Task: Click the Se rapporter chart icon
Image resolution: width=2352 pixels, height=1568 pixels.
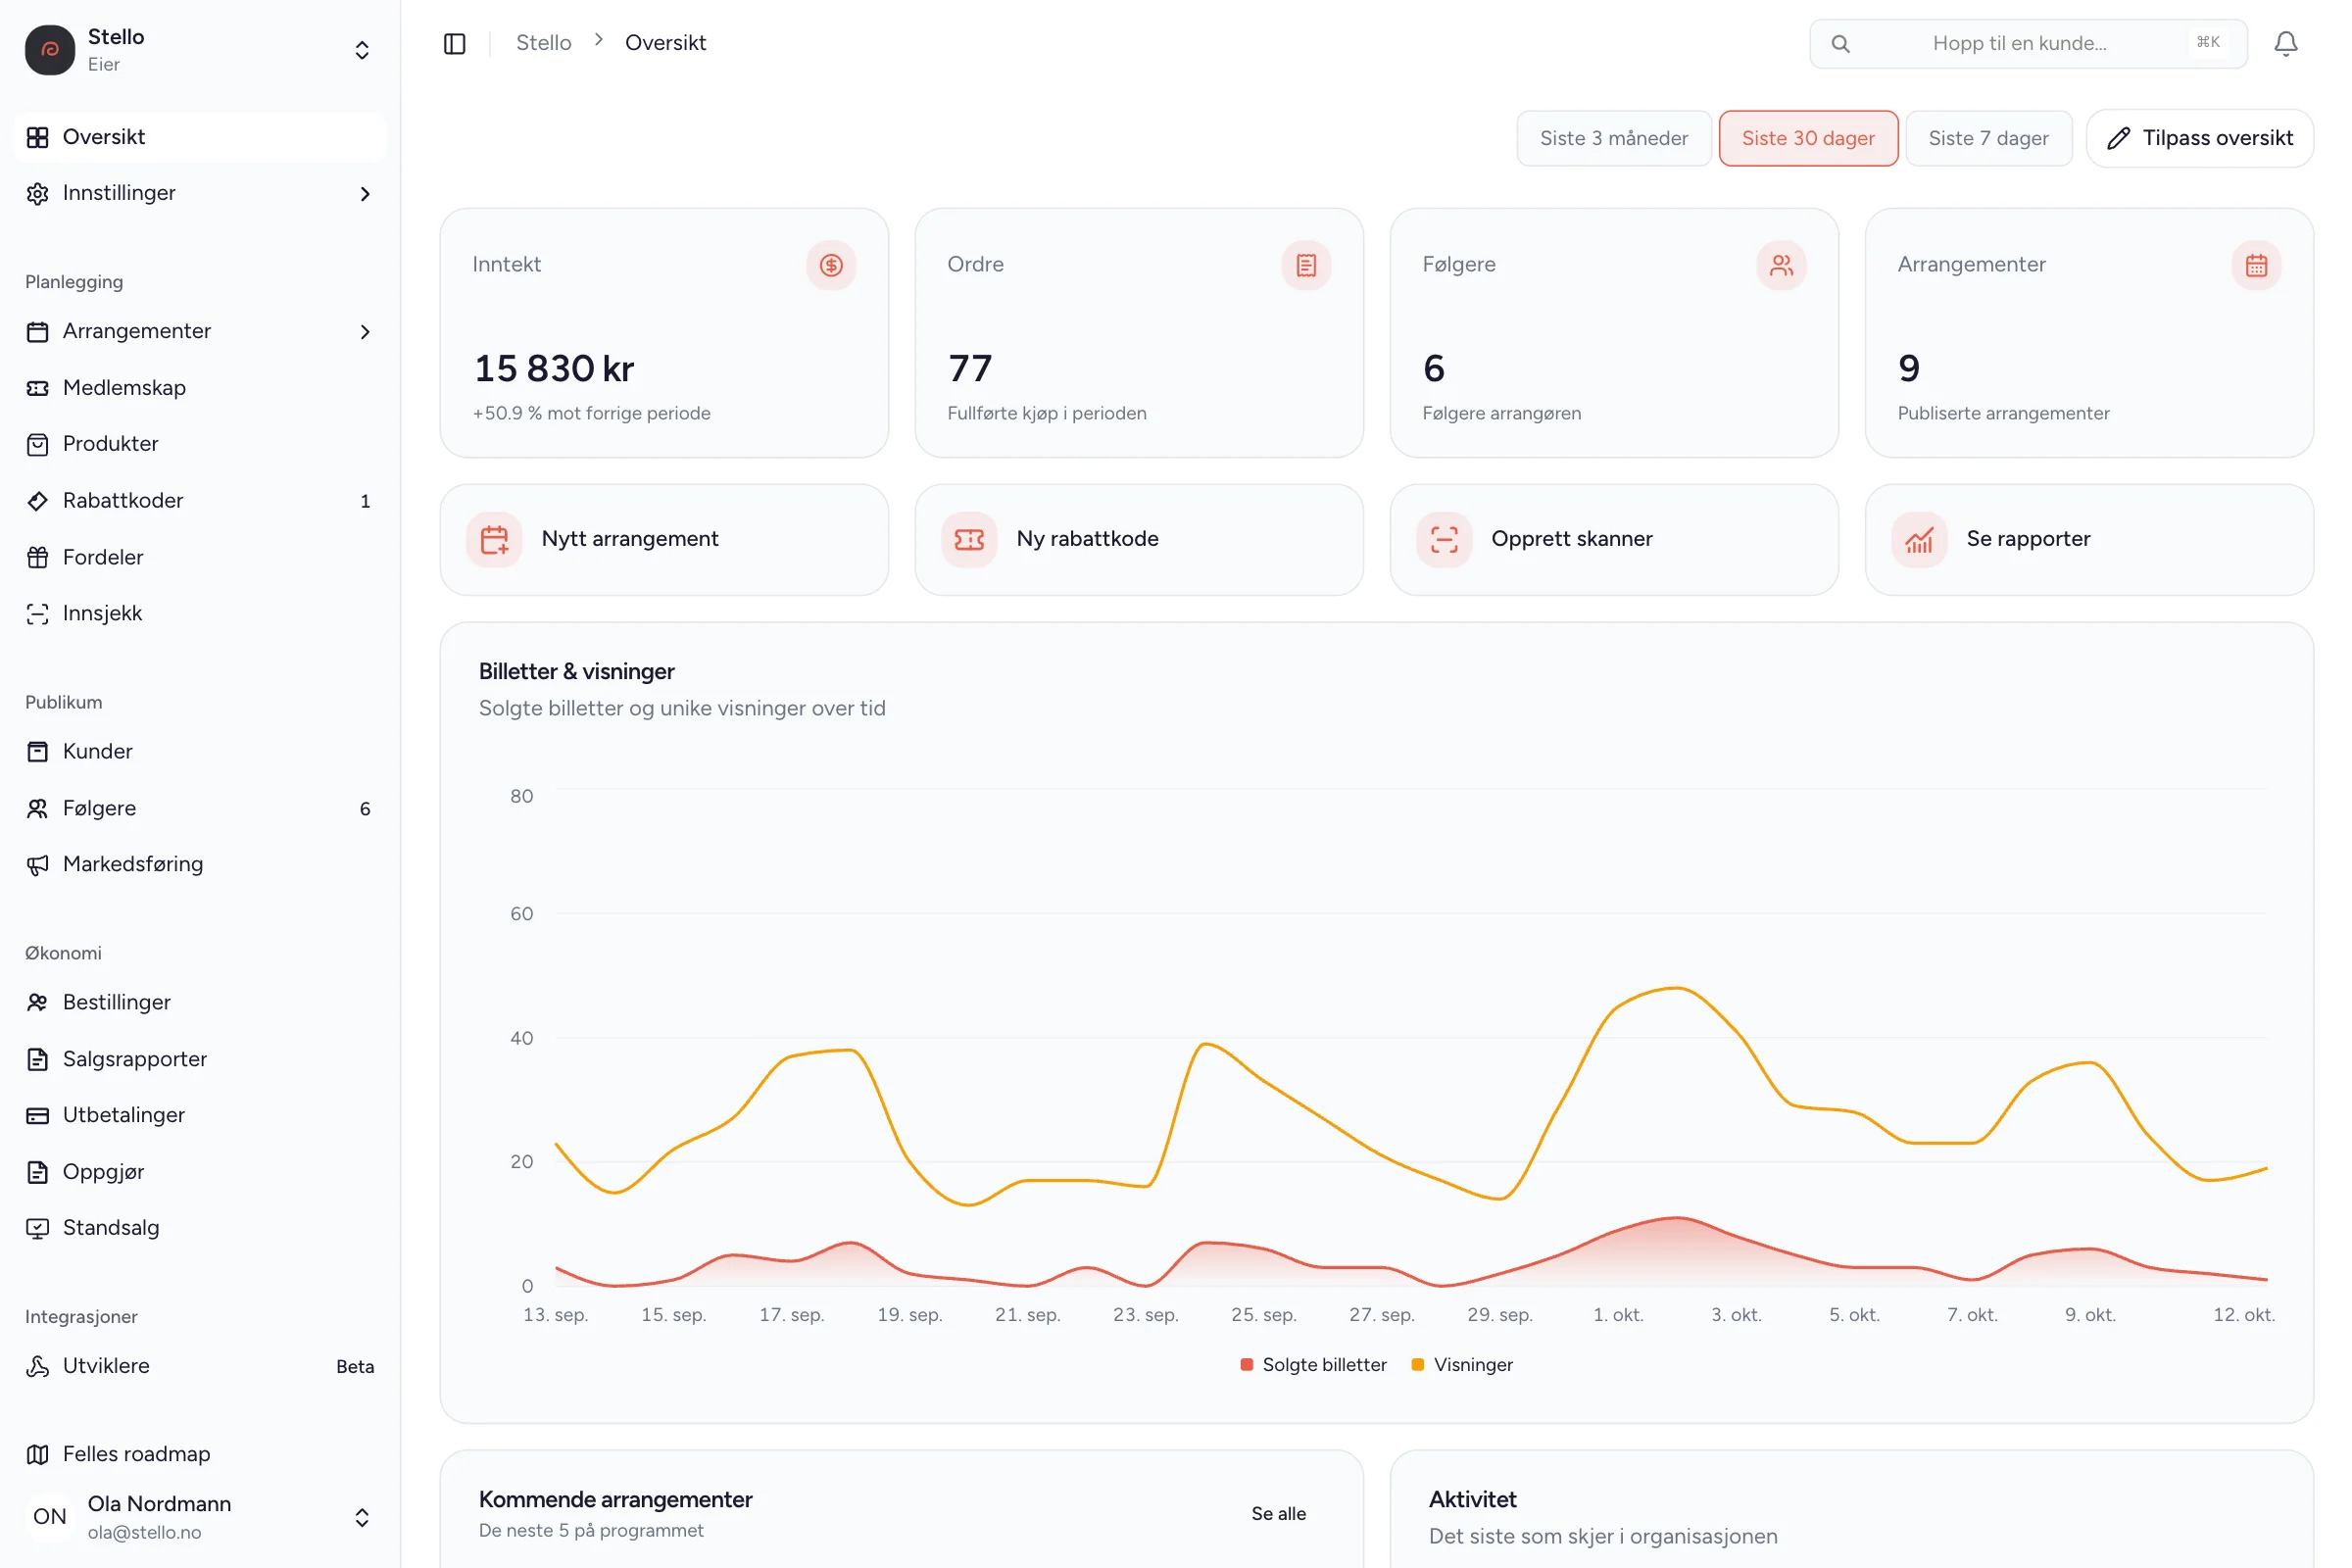Action: (1919, 539)
